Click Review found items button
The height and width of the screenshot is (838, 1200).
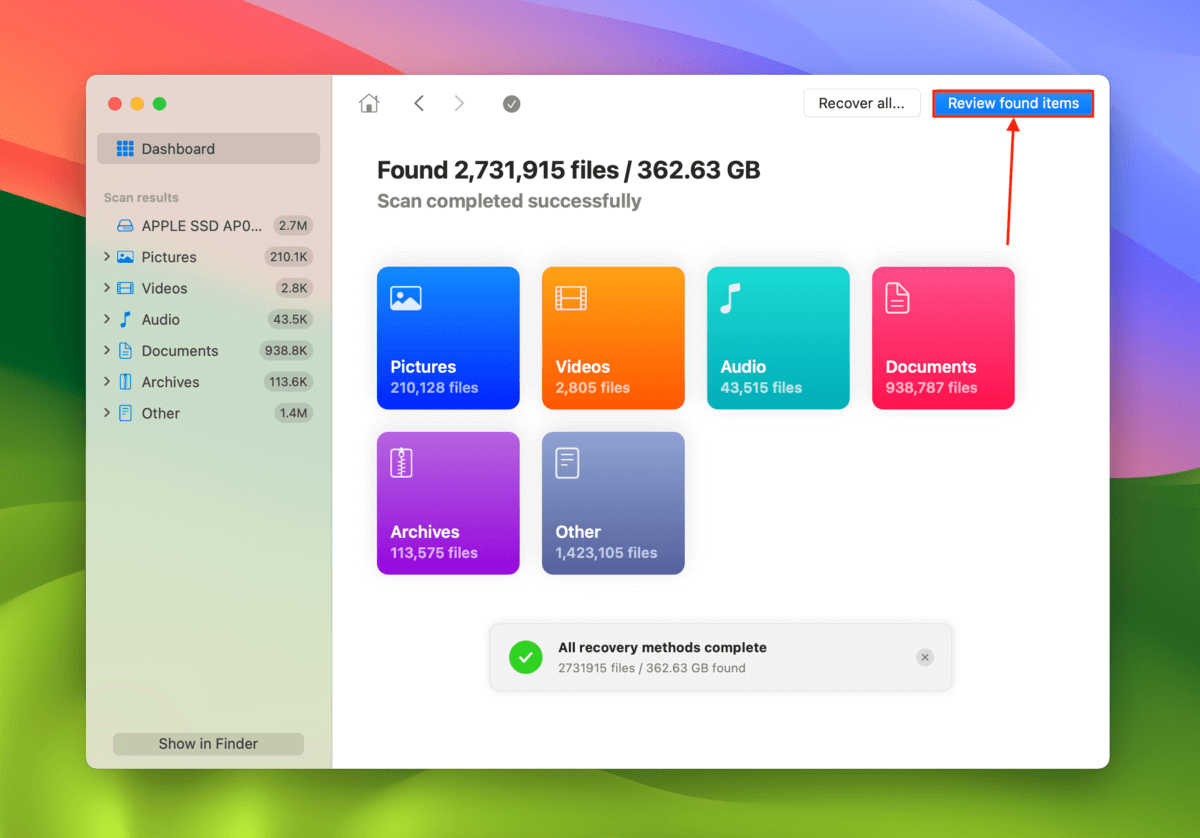[1013, 103]
